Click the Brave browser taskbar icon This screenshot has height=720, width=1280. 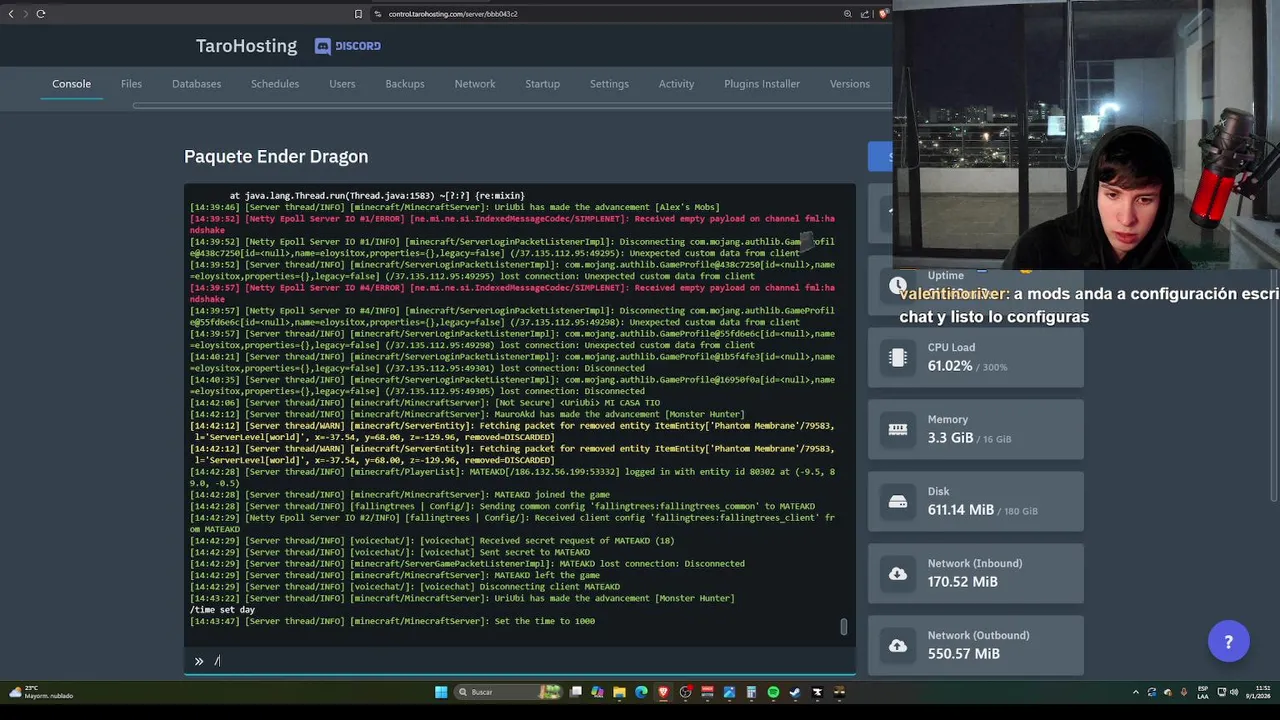click(663, 692)
